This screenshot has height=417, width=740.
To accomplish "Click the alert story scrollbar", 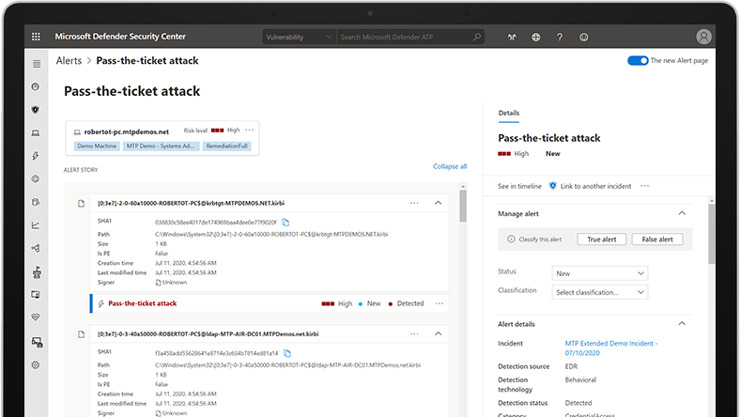I will pos(463,206).
